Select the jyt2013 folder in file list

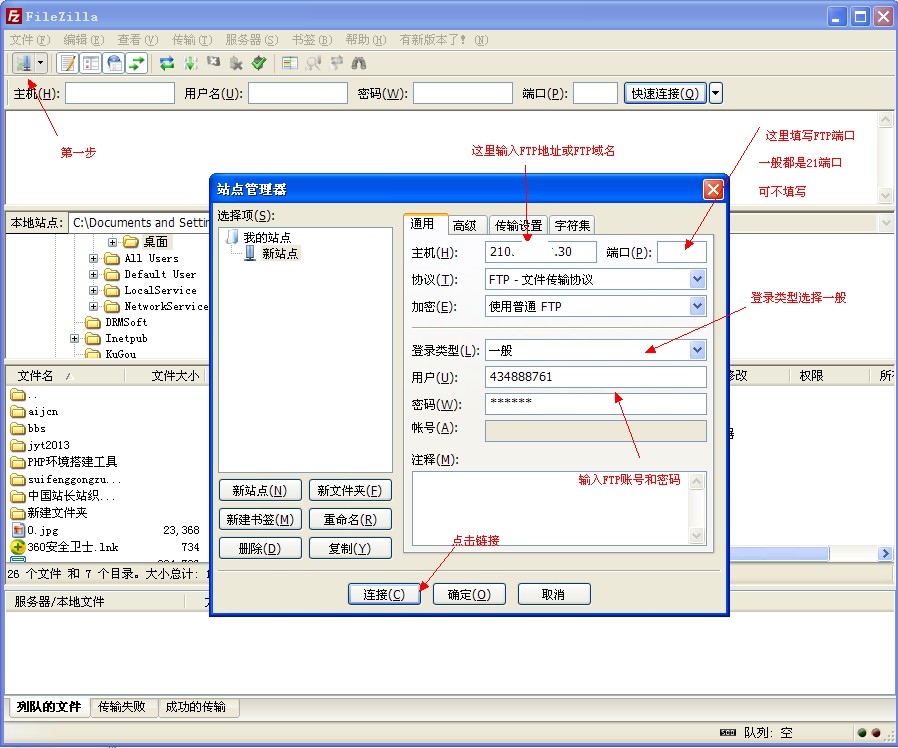coord(49,445)
